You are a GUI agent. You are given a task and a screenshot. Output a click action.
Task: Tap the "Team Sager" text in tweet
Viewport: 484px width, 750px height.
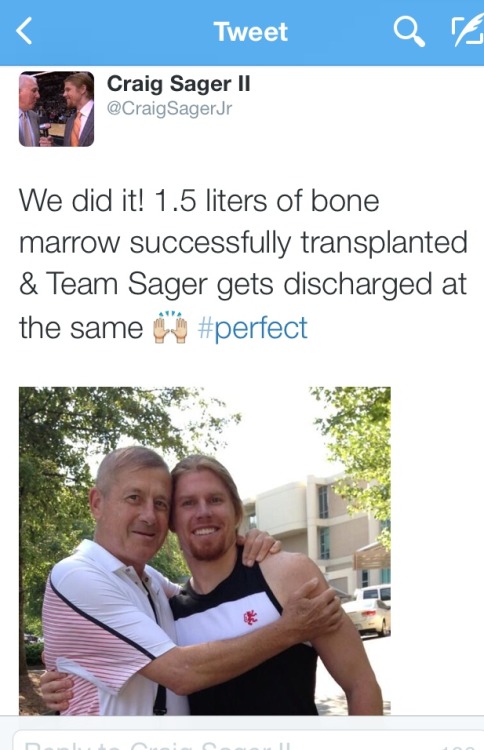(x=127, y=285)
